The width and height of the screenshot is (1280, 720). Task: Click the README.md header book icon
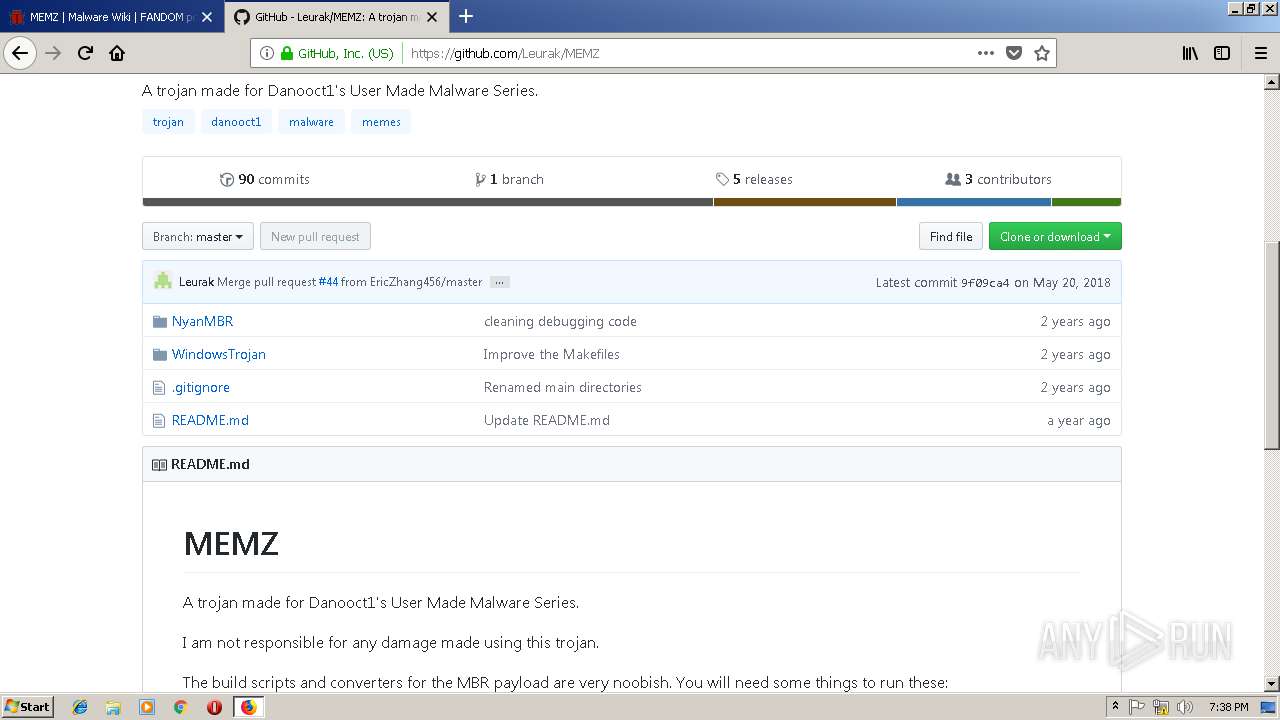click(x=159, y=464)
